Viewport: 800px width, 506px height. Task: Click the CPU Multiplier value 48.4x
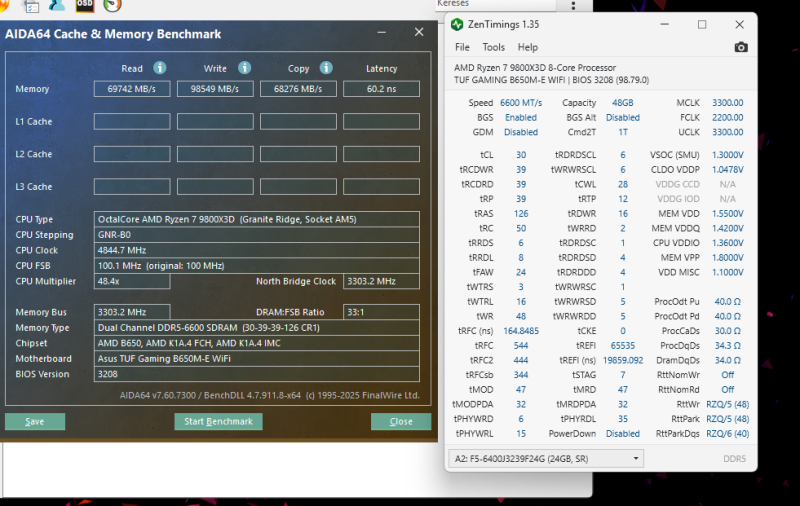pos(132,281)
